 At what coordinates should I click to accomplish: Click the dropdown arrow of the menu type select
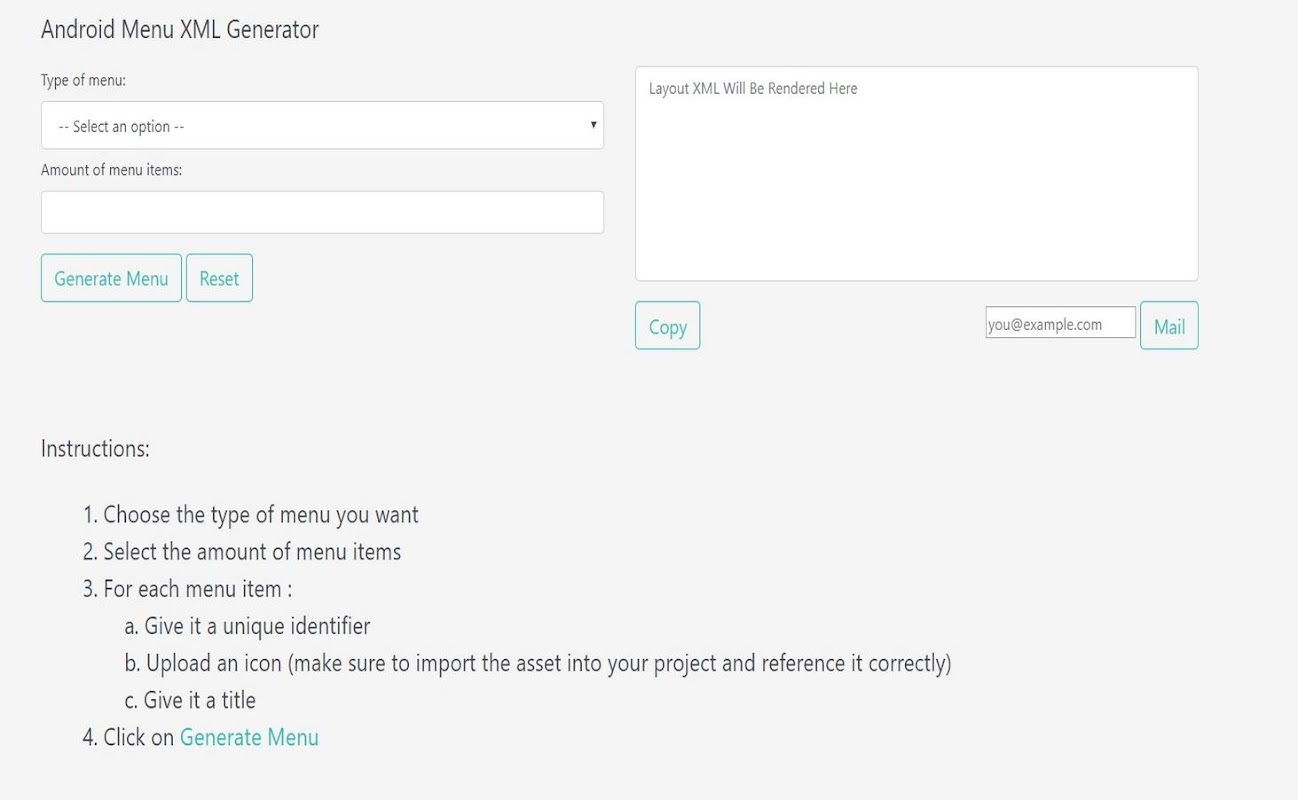593,125
